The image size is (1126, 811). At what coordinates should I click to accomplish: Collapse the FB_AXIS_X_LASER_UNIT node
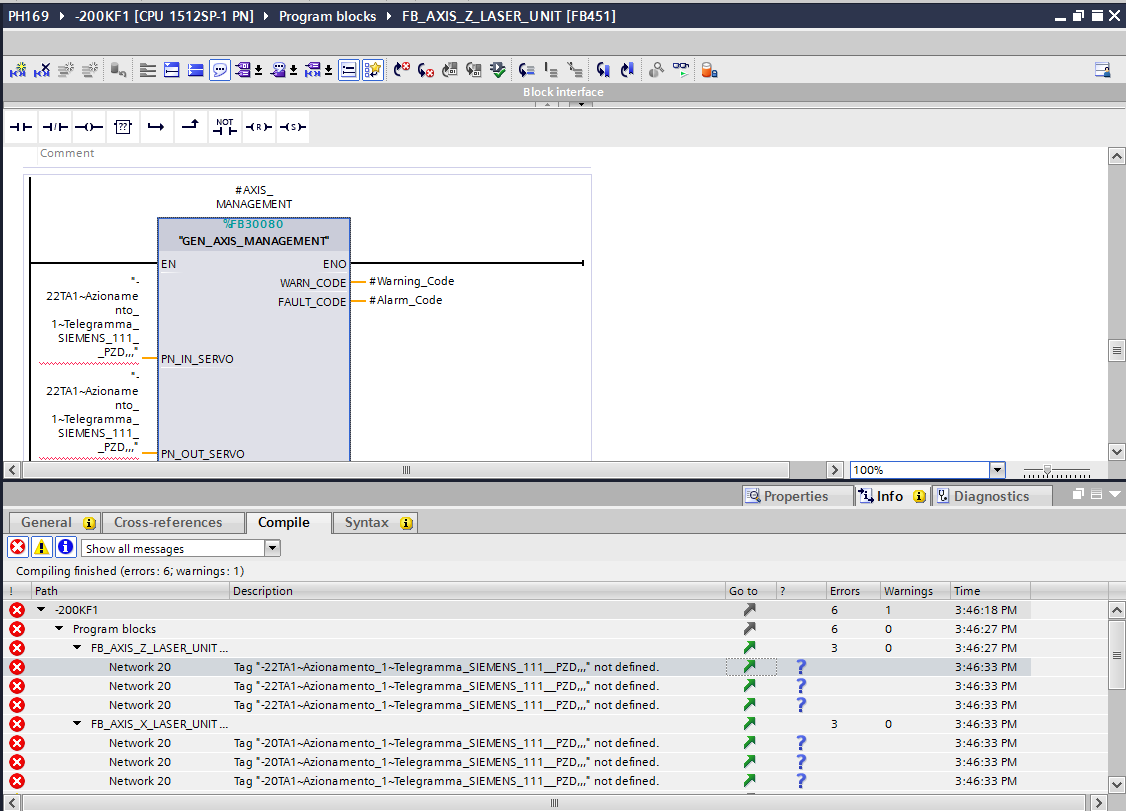[x=78, y=724]
